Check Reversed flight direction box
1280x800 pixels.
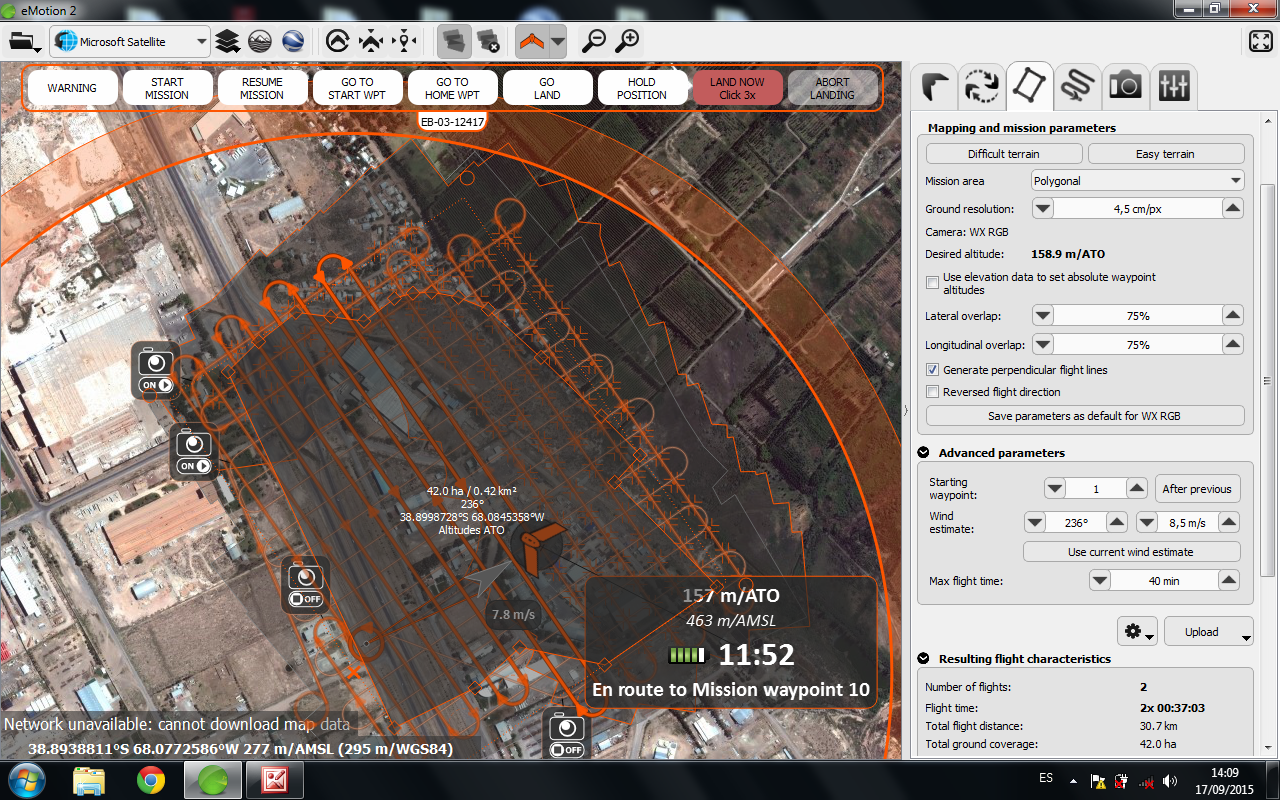coord(933,392)
